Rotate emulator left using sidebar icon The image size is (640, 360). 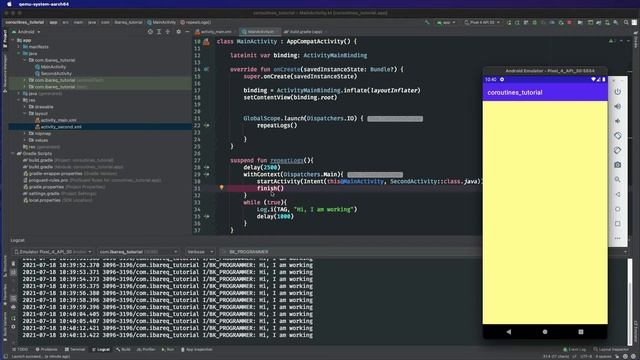(618, 136)
